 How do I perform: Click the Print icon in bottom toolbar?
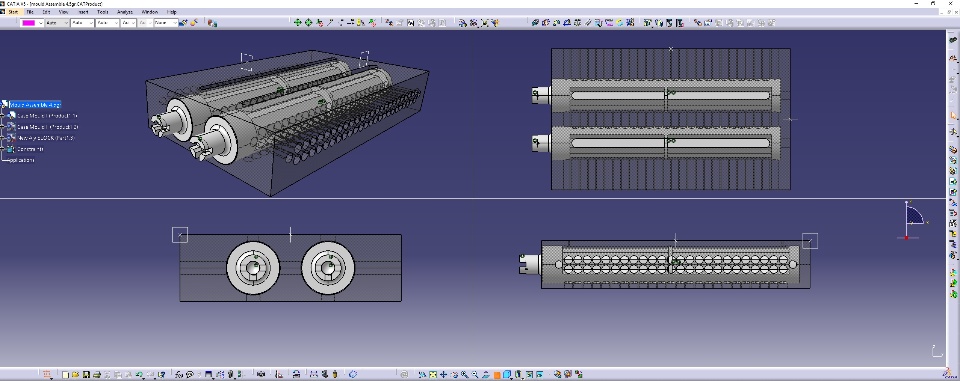coord(97,374)
